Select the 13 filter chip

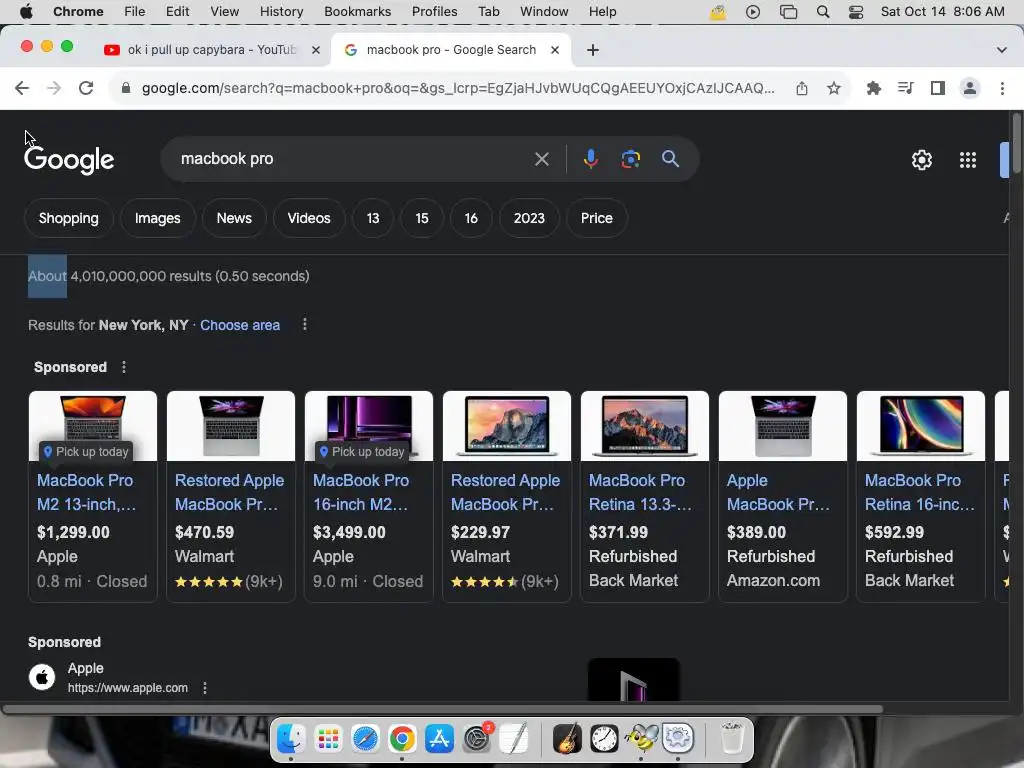(373, 218)
